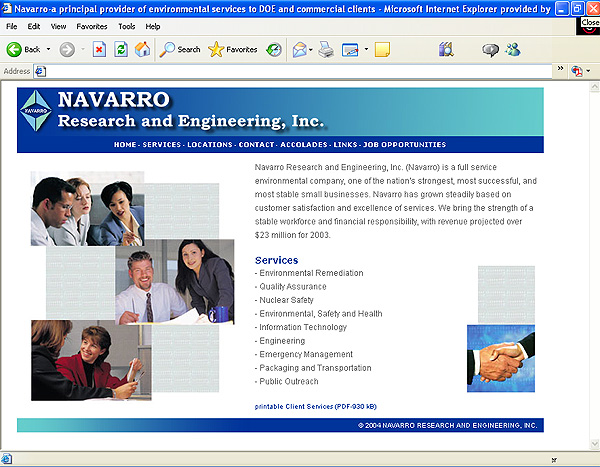Open the SERVICES navigation link

[162, 145]
